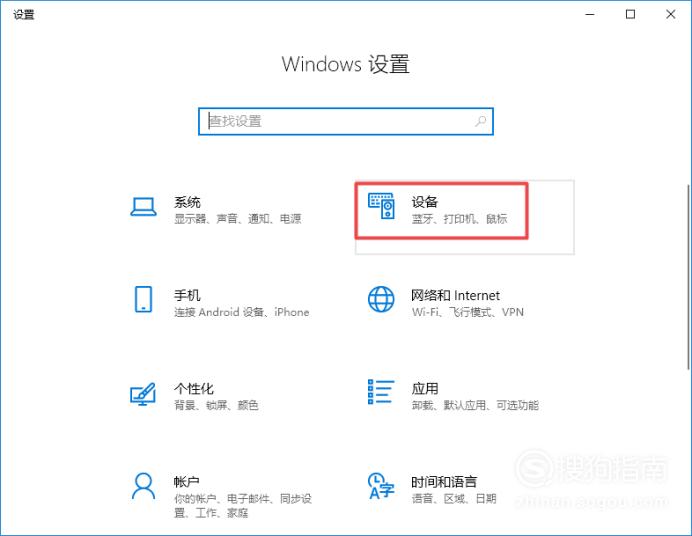Click the vertical scrollbar thumb

click(688, 277)
